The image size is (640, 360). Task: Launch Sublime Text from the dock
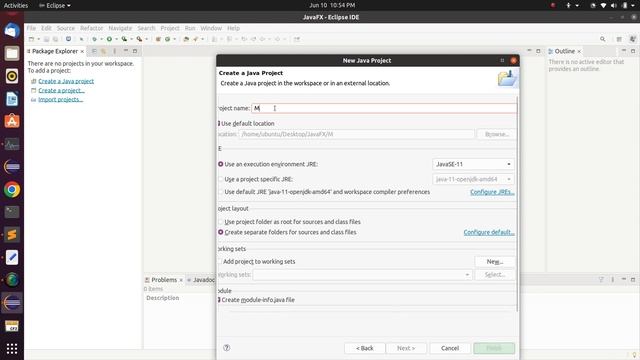[12, 235]
